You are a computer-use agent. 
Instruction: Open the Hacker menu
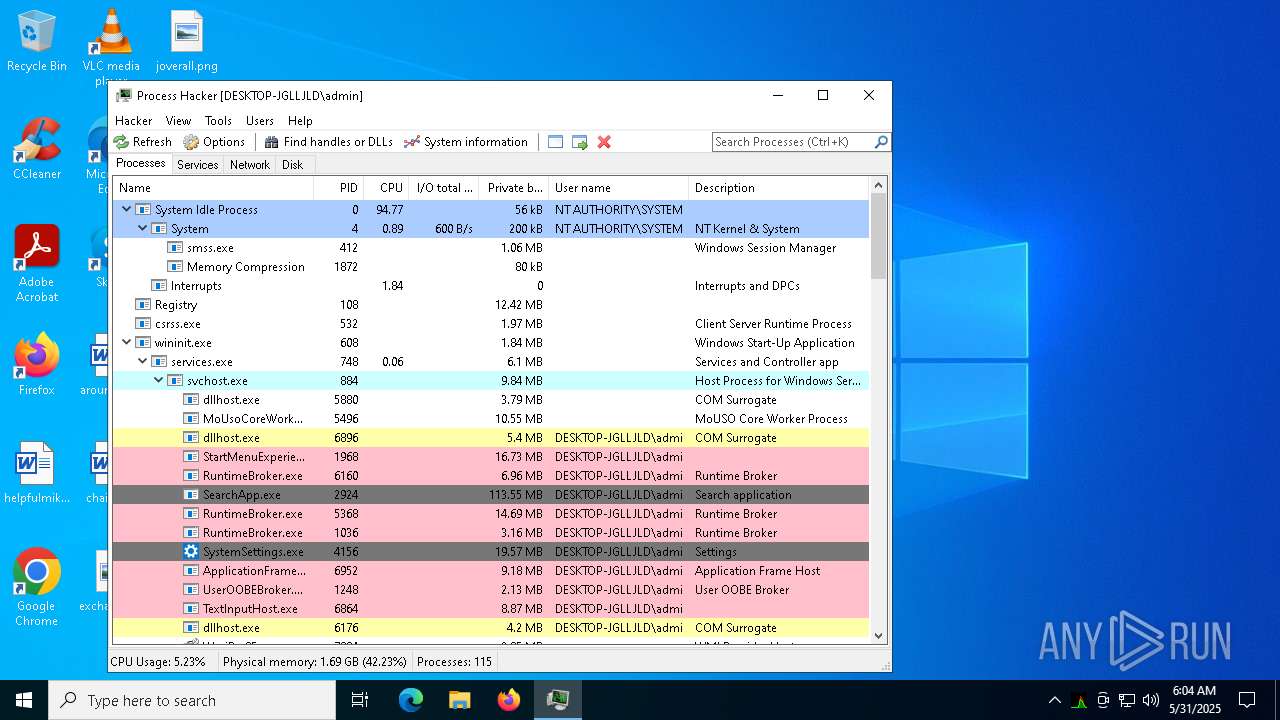pyautogui.click(x=134, y=120)
